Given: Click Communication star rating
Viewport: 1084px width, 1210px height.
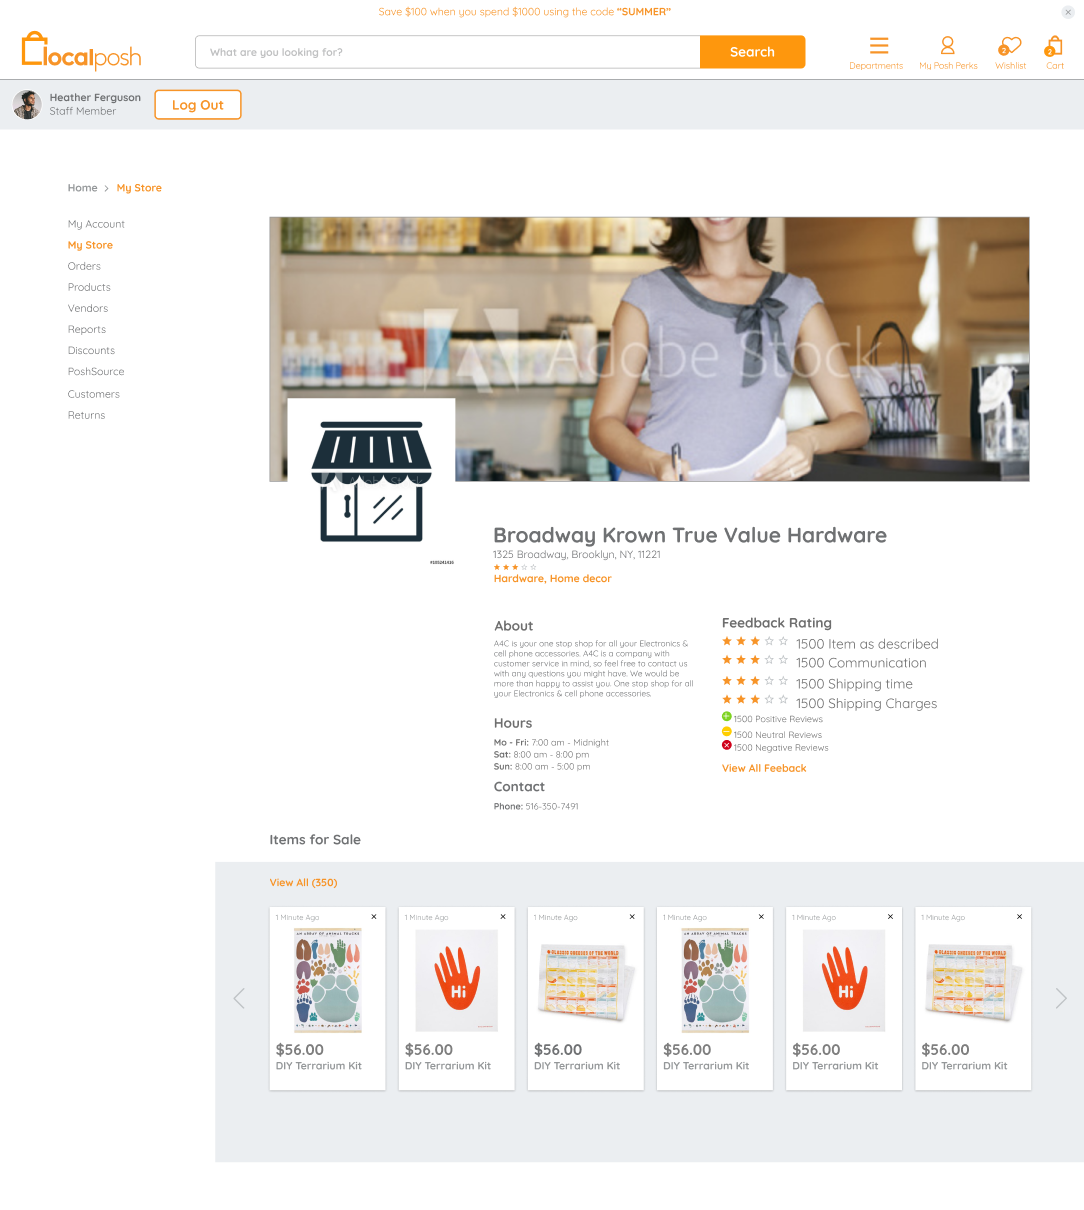Looking at the screenshot, I should [755, 660].
